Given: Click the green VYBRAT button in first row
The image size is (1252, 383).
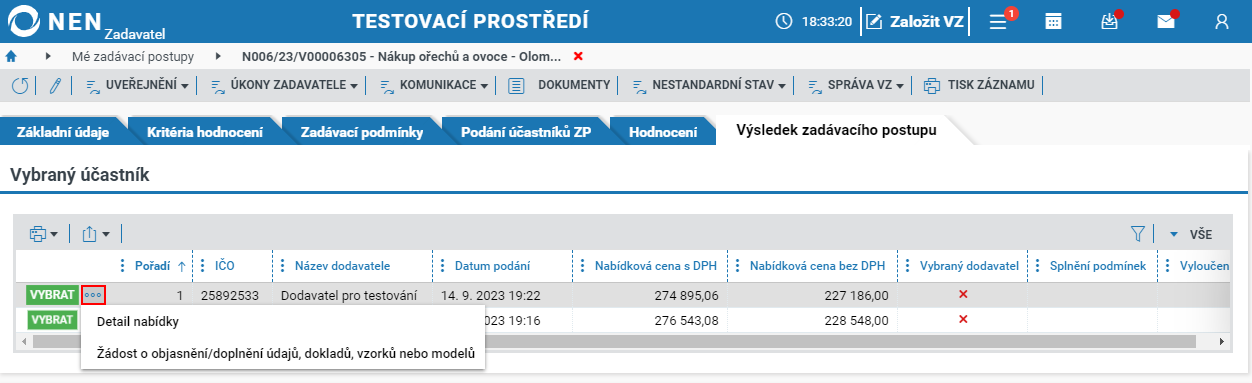Looking at the screenshot, I should point(51,294).
